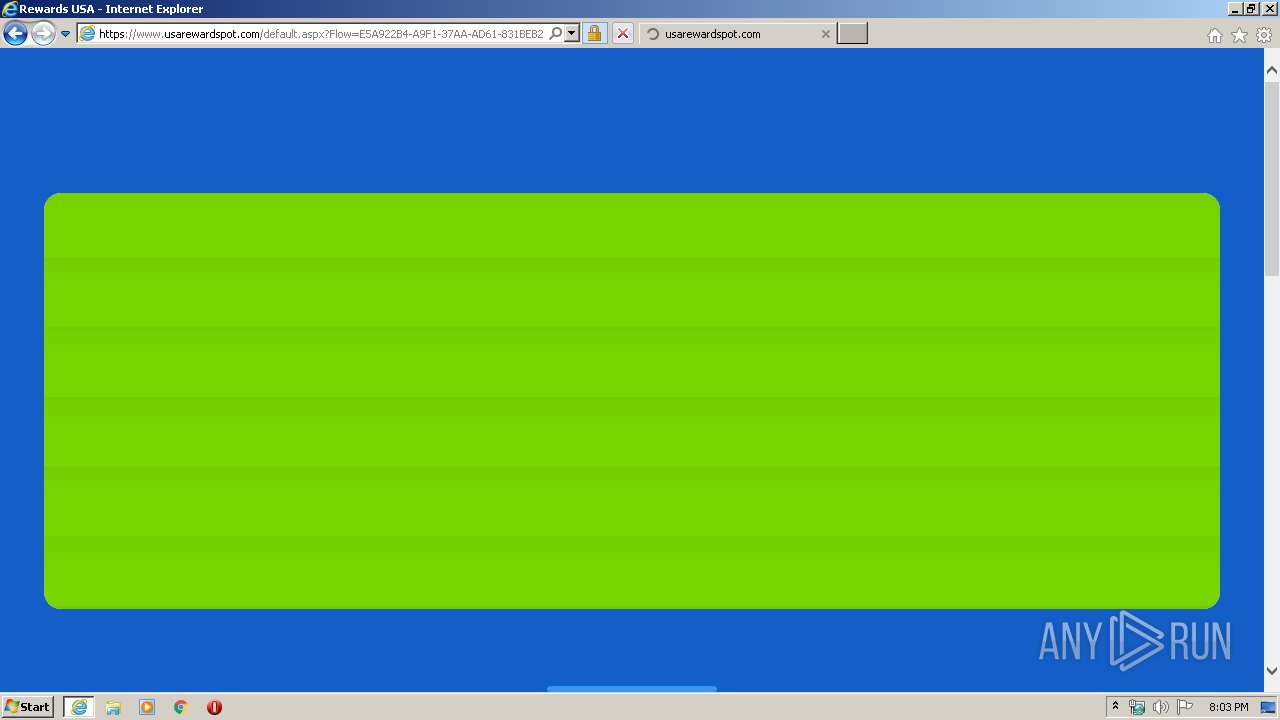Click the scrollbar up arrow
Viewport: 1280px width, 720px height.
[1272, 71]
